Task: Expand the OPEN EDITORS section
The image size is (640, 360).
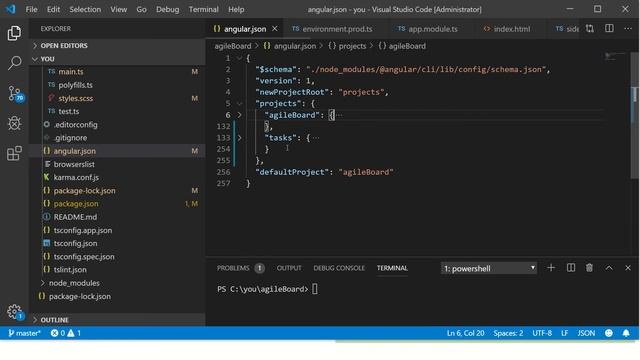Action: coord(117,45)
